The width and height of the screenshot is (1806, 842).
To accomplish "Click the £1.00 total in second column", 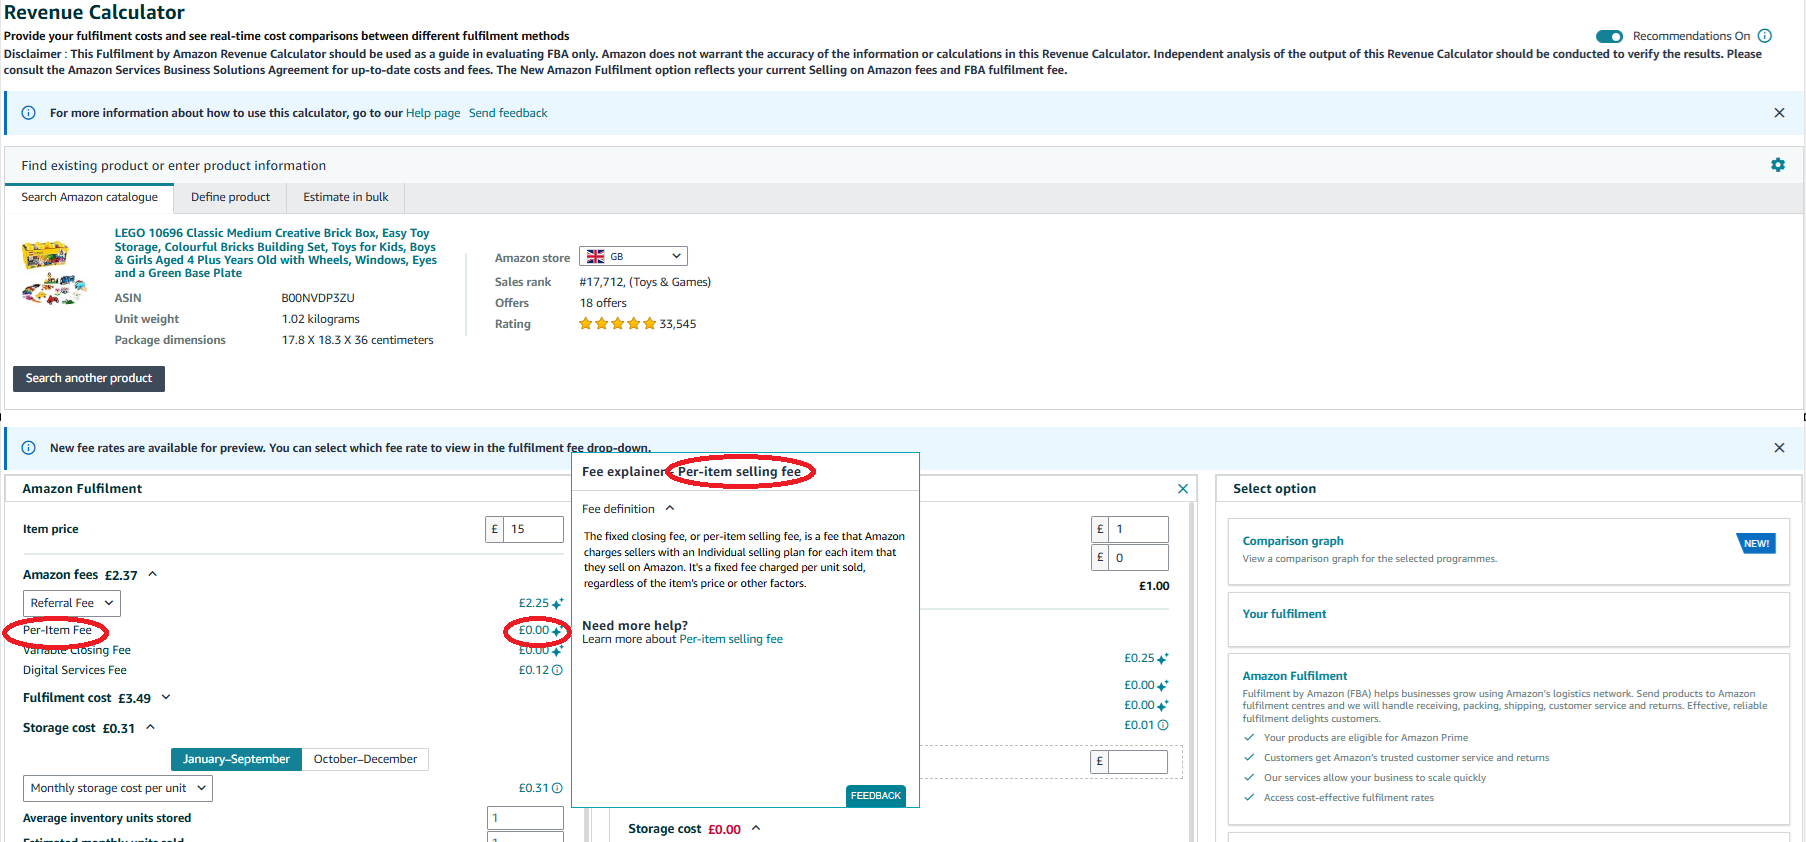I will coord(1154,586).
